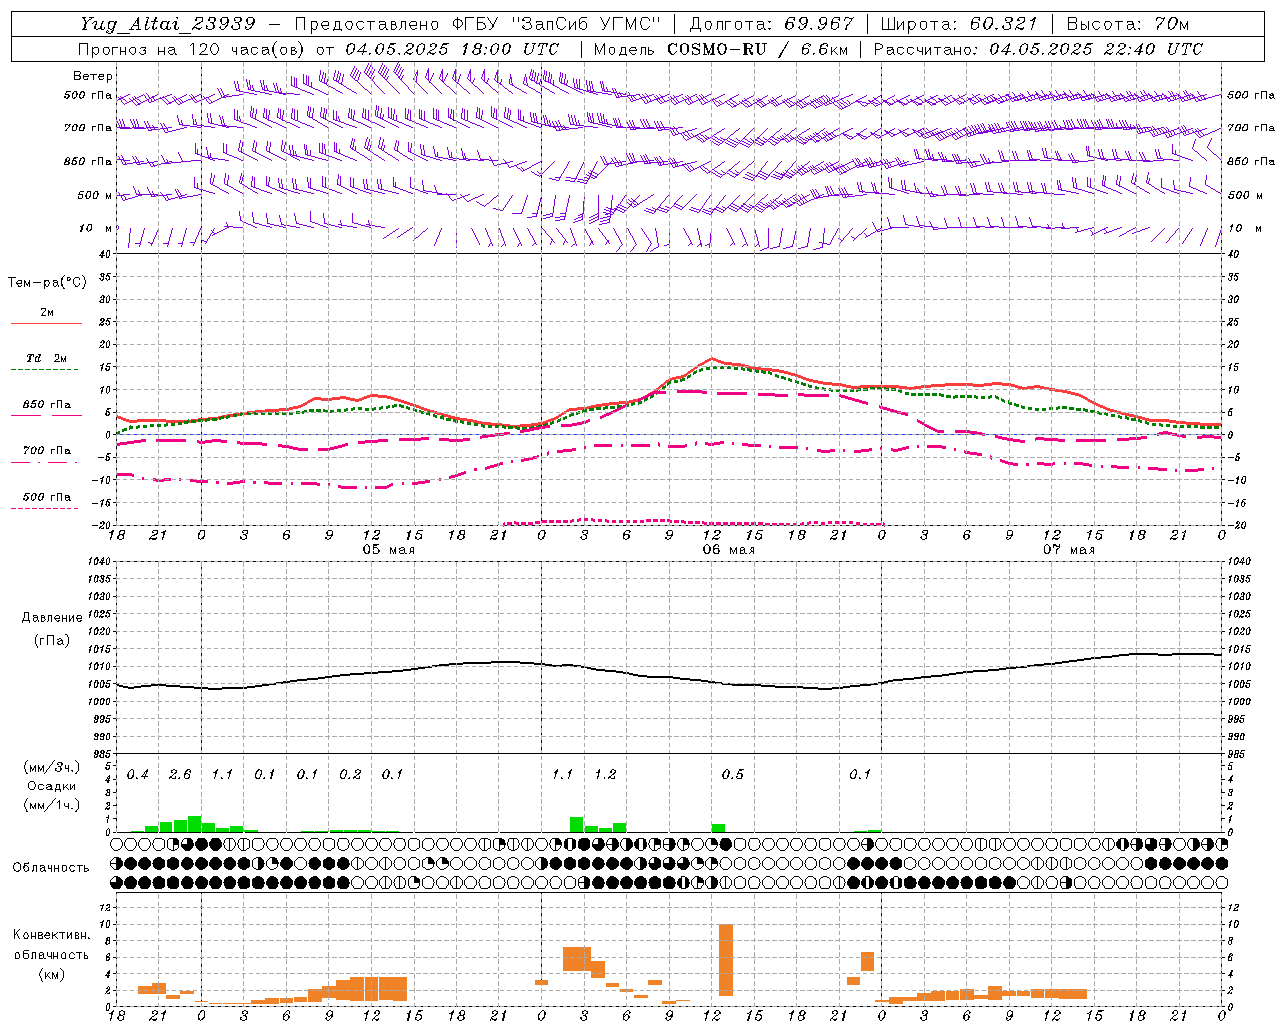The height and width of the screenshot is (1024, 1280).
Task: Click the 'Осадки' precipitation label
Action: coord(52,786)
